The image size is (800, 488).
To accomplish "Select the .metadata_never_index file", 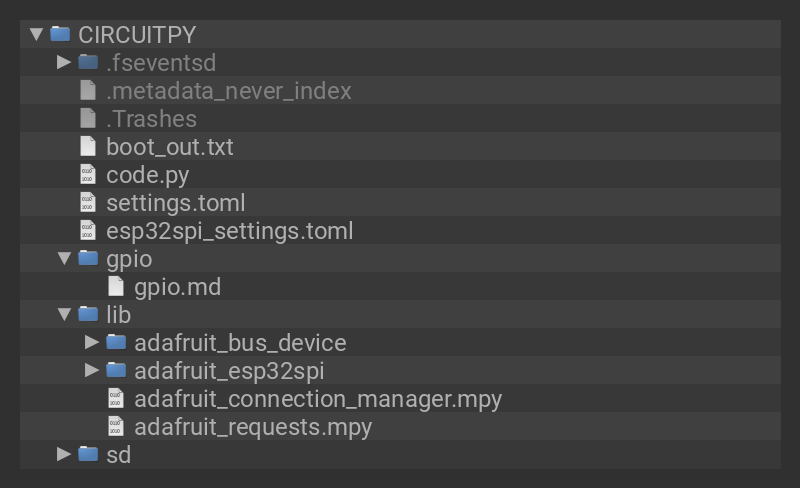I will pyautogui.click(x=228, y=91).
